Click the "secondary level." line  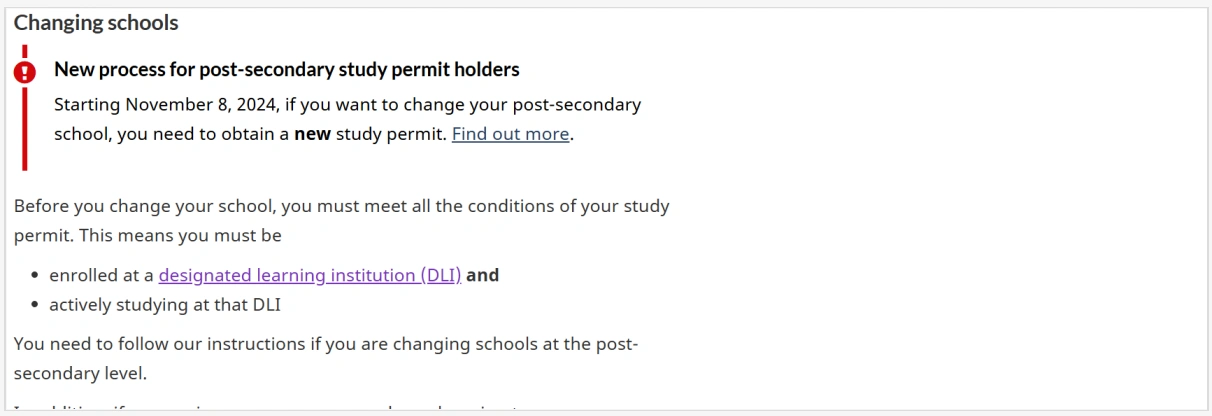click(x=80, y=374)
